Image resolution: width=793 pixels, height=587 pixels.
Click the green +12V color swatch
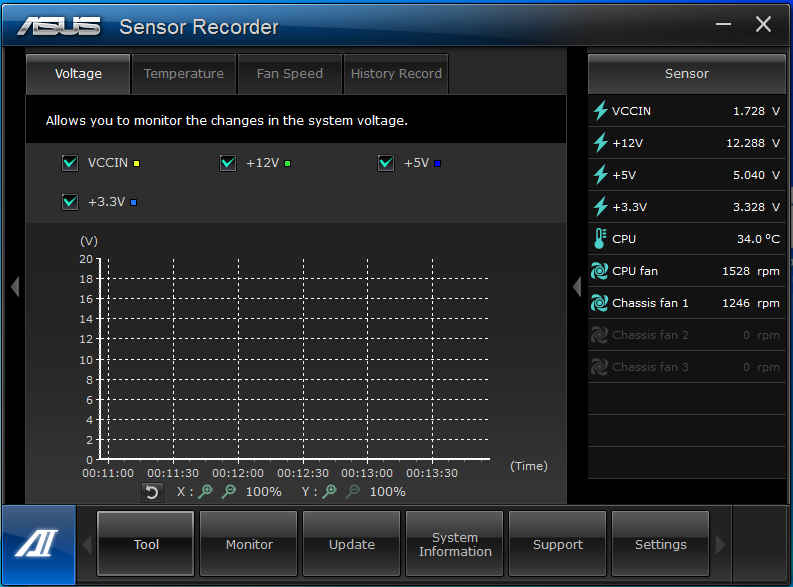tap(287, 163)
